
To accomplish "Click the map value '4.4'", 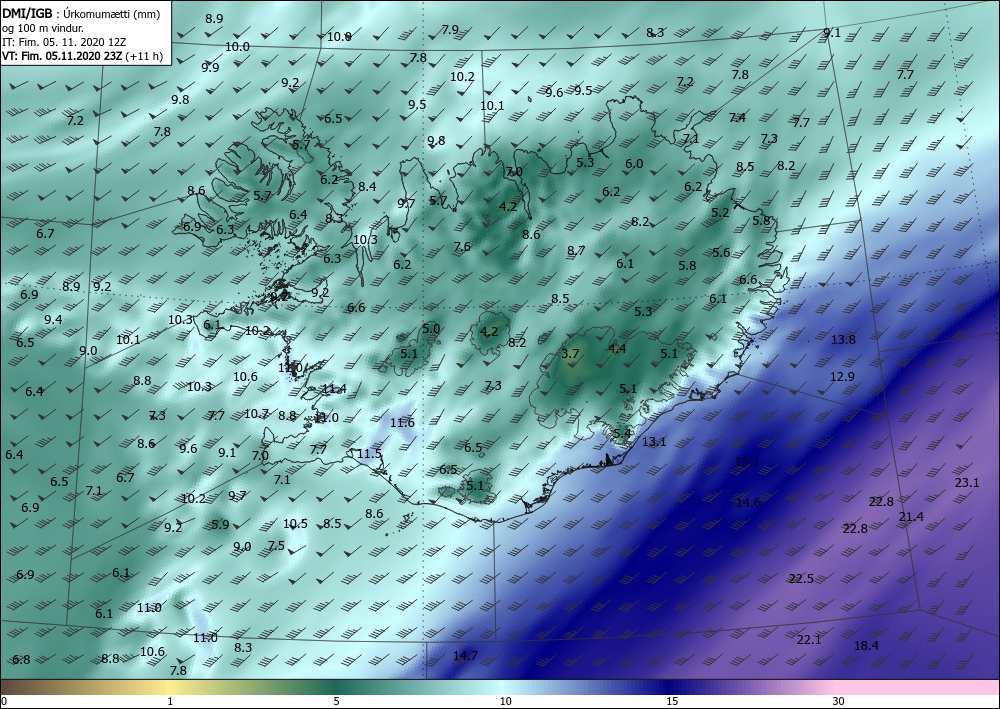I will pyautogui.click(x=617, y=348).
